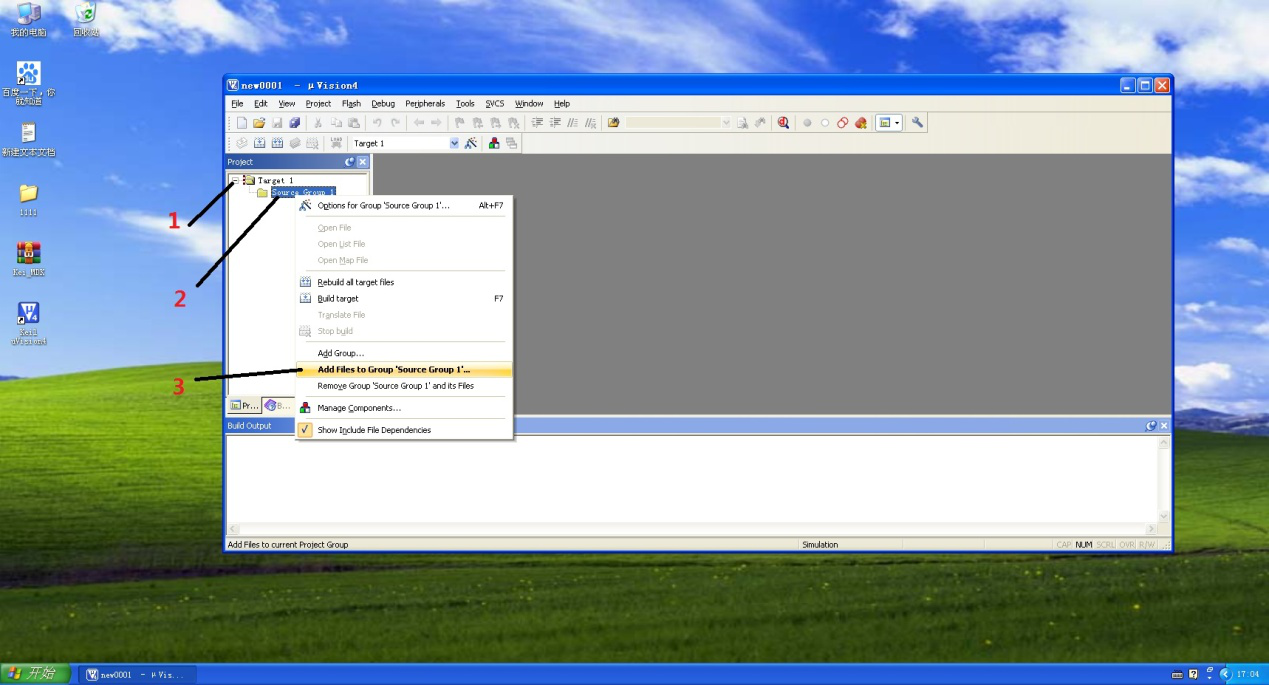Click the New file toolbar icon
The height and width of the screenshot is (685, 1269).
241,123
